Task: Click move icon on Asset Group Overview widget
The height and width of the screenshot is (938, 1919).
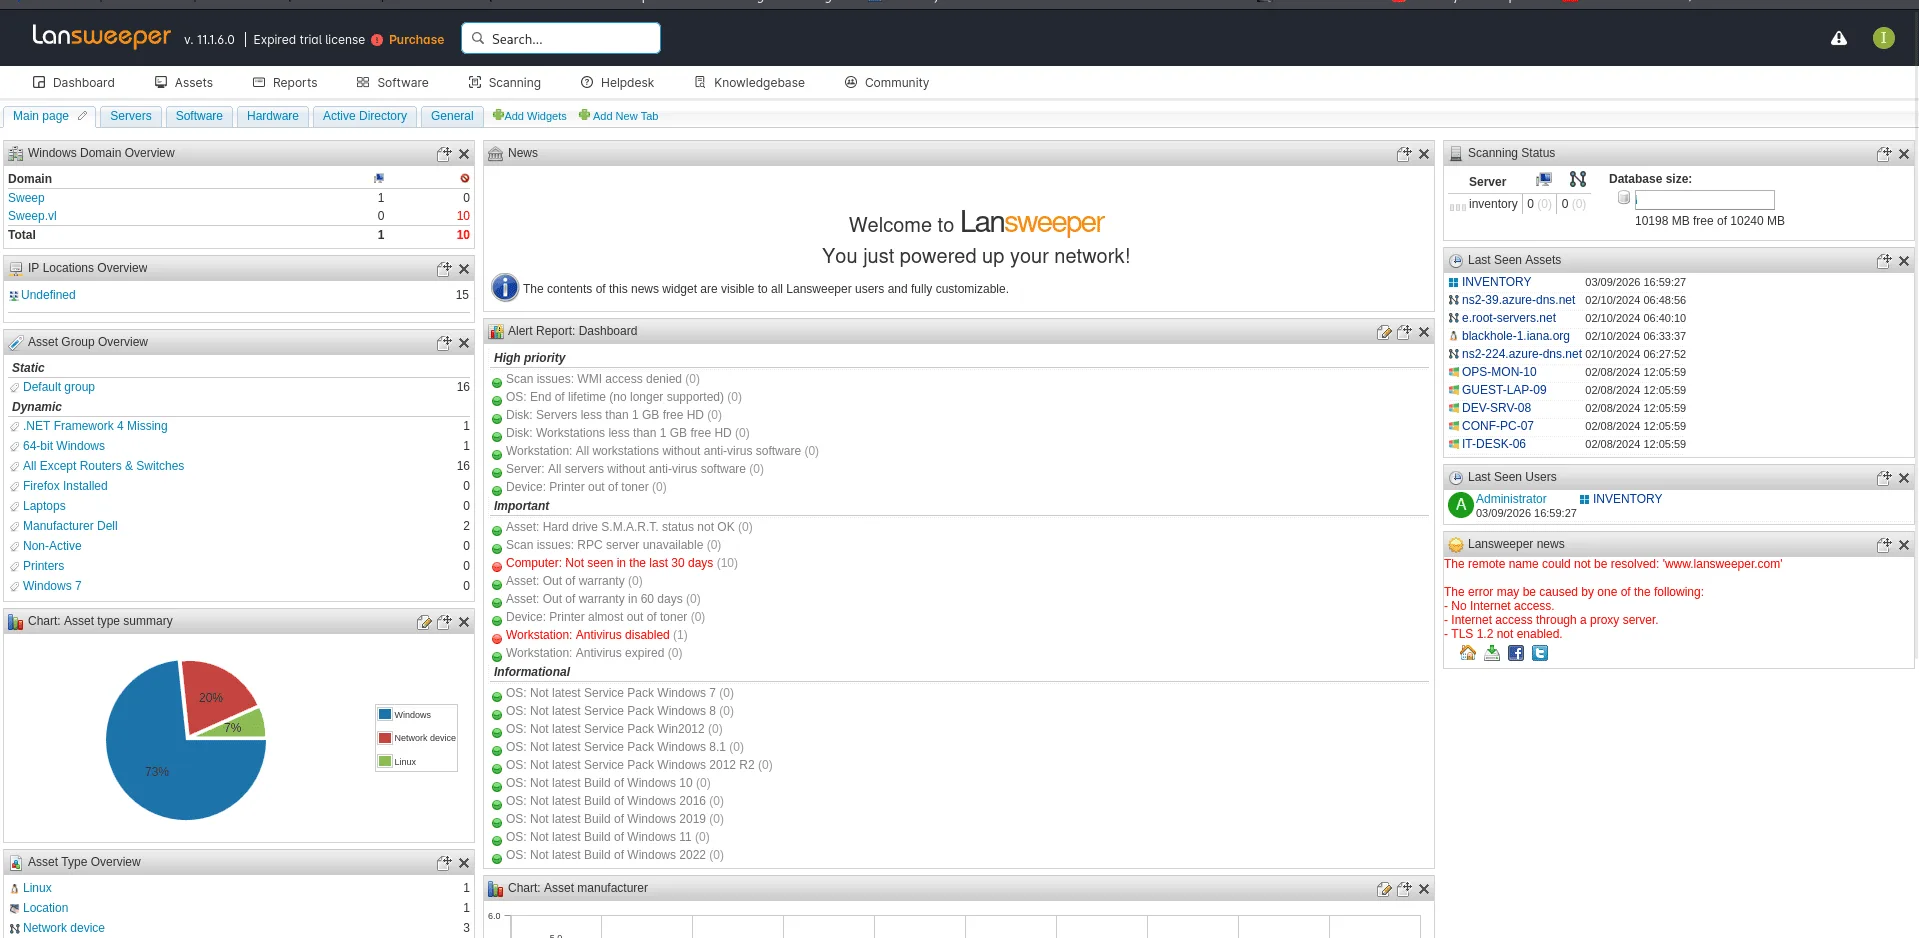Action: 444,343
